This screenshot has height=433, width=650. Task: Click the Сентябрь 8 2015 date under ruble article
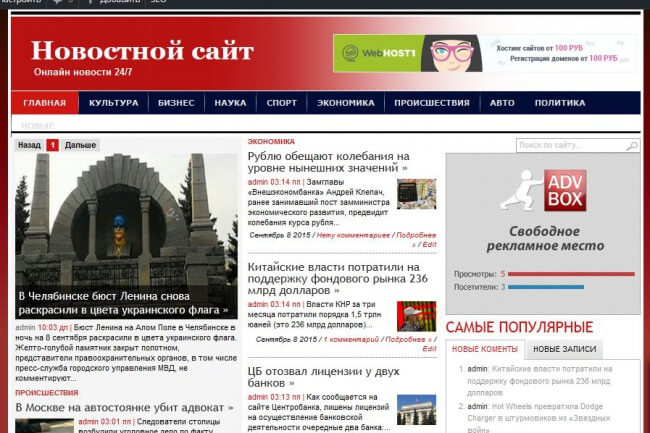point(280,235)
